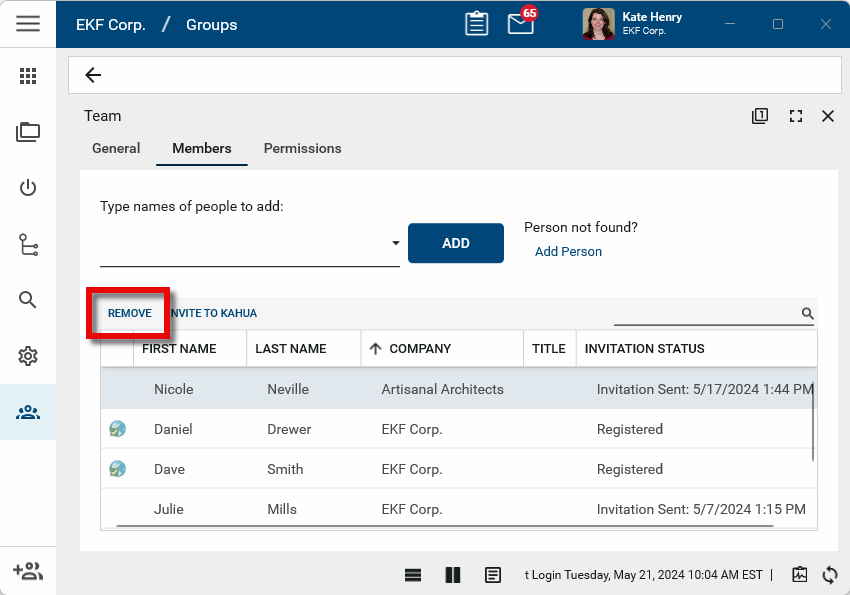The width and height of the screenshot is (850, 595).
Task: Expand the people name dropdown arrow
Action: coord(395,243)
